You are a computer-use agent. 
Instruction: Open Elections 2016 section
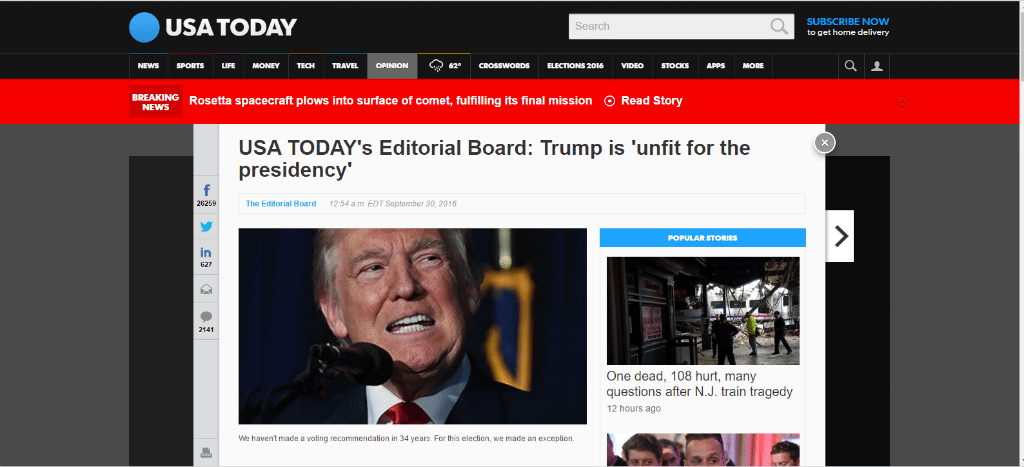pos(575,66)
